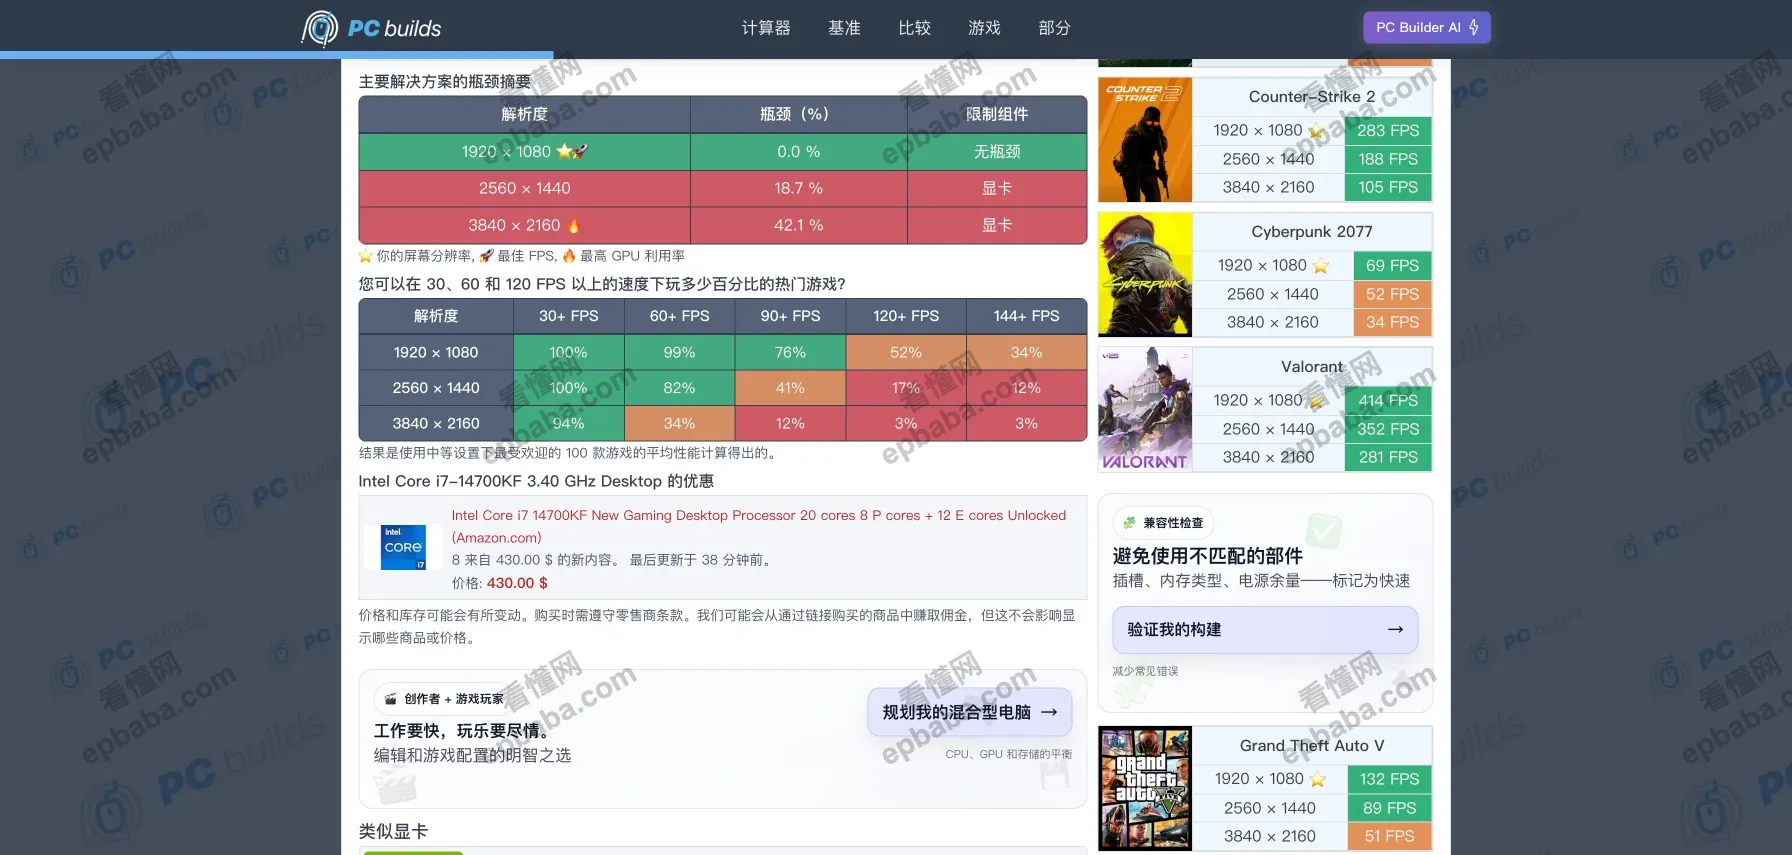Open the 部分 menu item
The width and height of the screenshot is (1792, 855).
(x=1054, y=28)
